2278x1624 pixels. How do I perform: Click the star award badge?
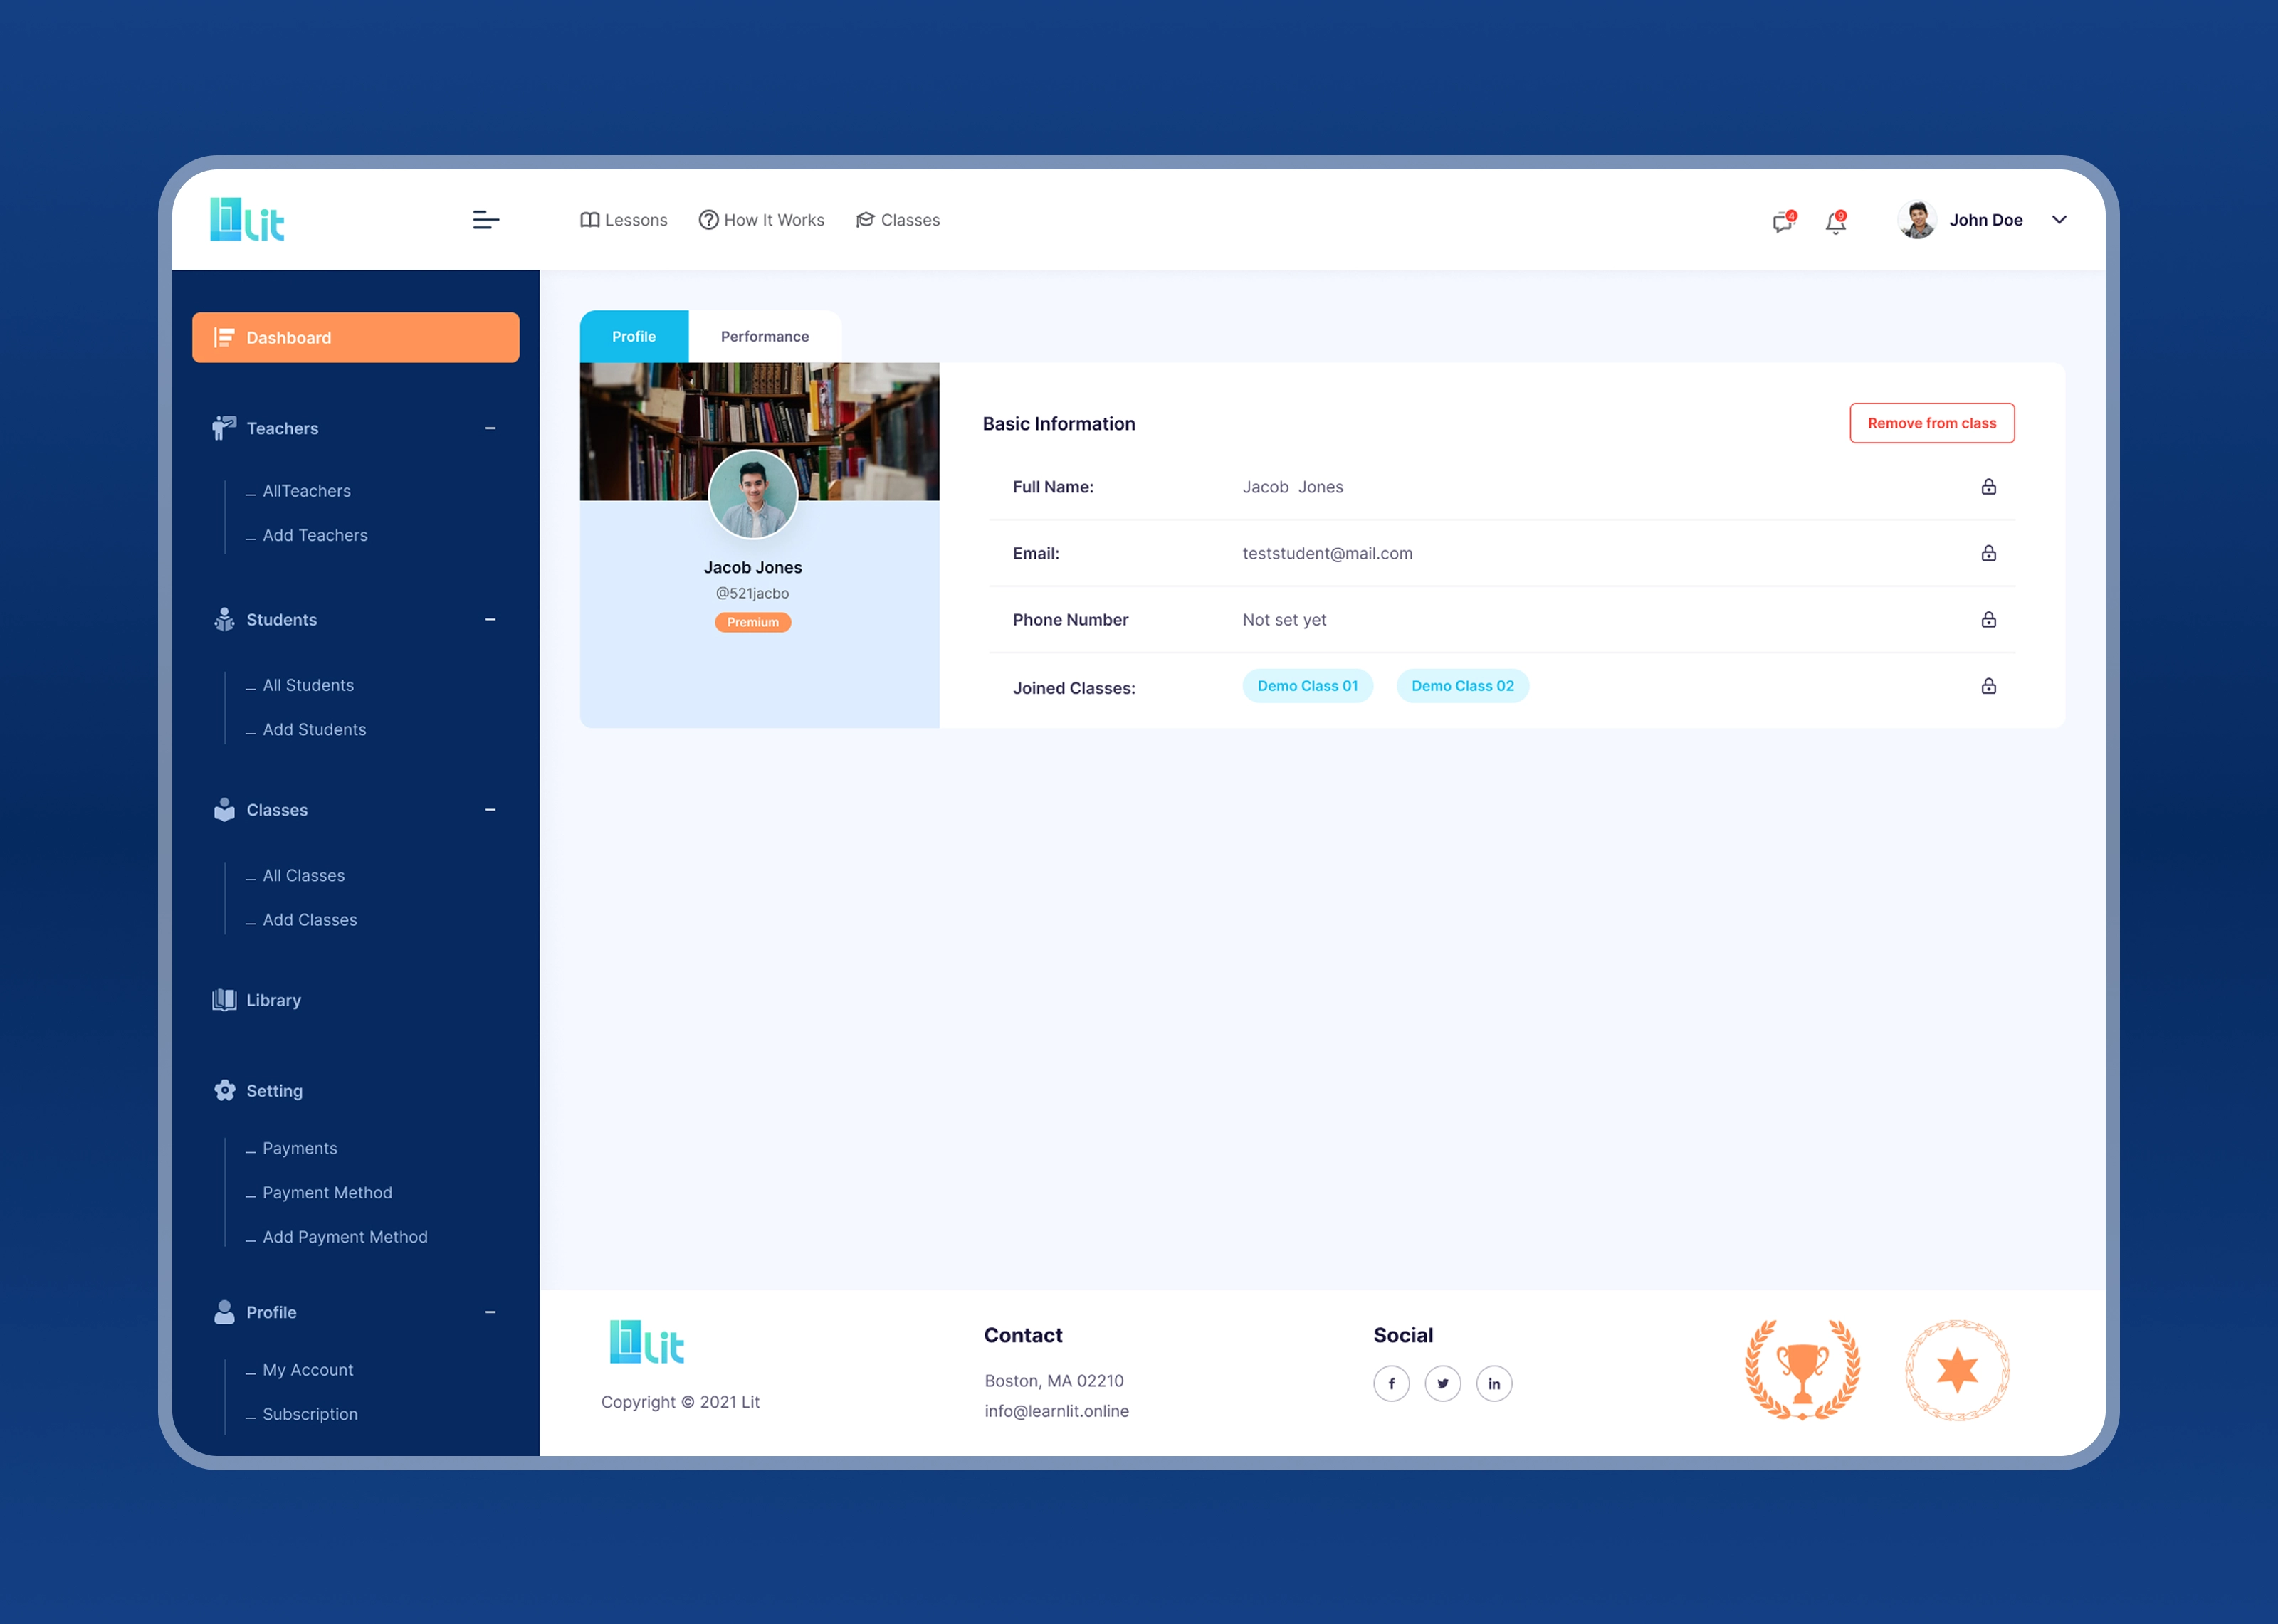[1958, 1370]
